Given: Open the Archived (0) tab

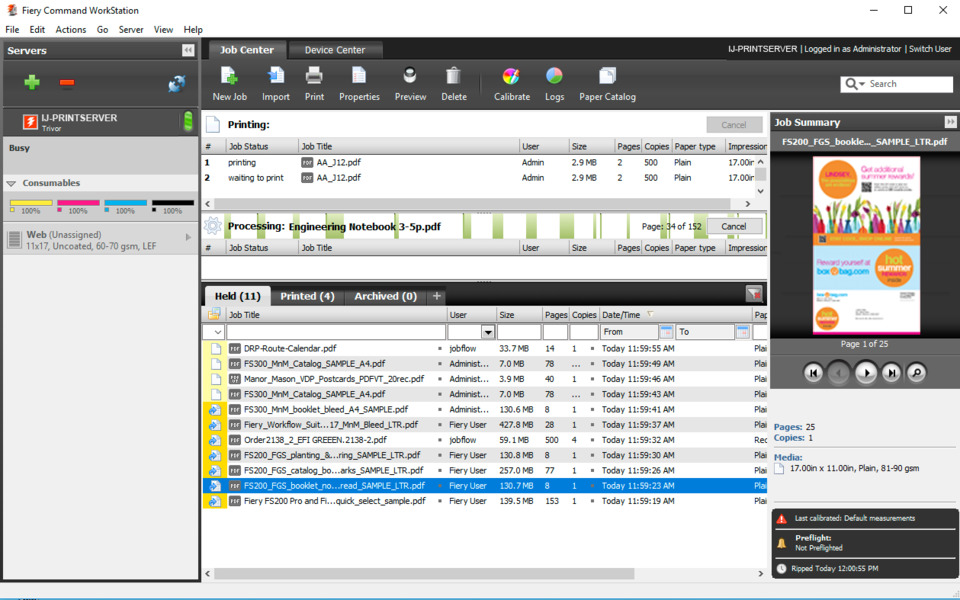Looking at the screenshot, I should tap(385, 296).
